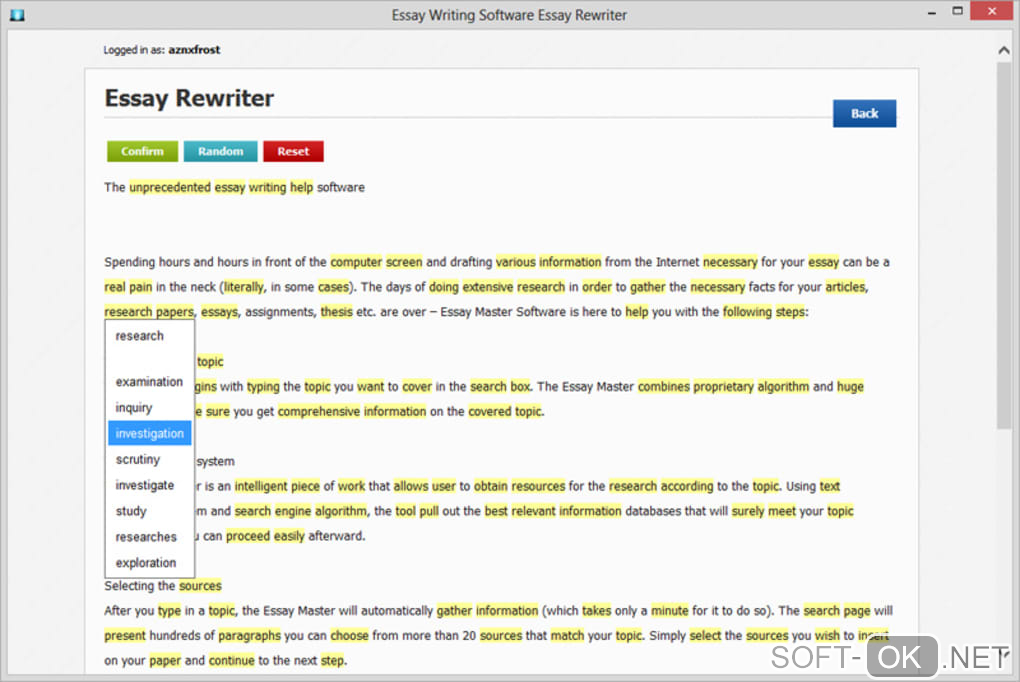Click the red Reset button
The height and width of the screenshot is (682, 1020).
[x=293, y=151]
